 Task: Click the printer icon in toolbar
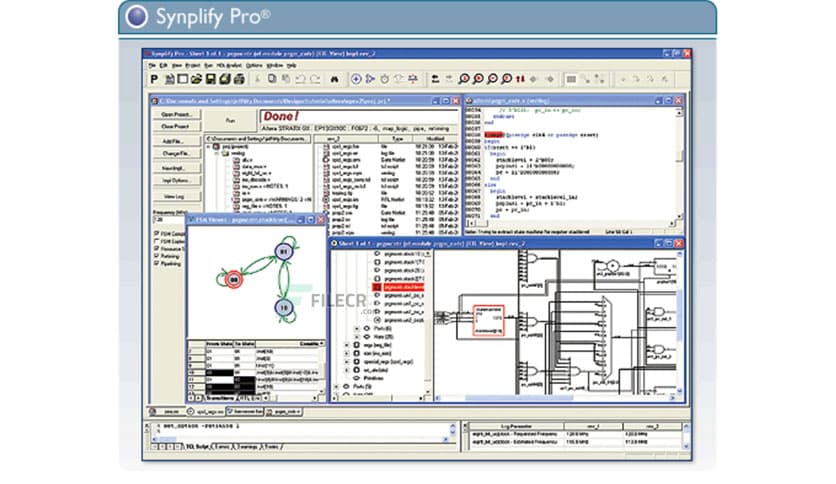point(239,79)
